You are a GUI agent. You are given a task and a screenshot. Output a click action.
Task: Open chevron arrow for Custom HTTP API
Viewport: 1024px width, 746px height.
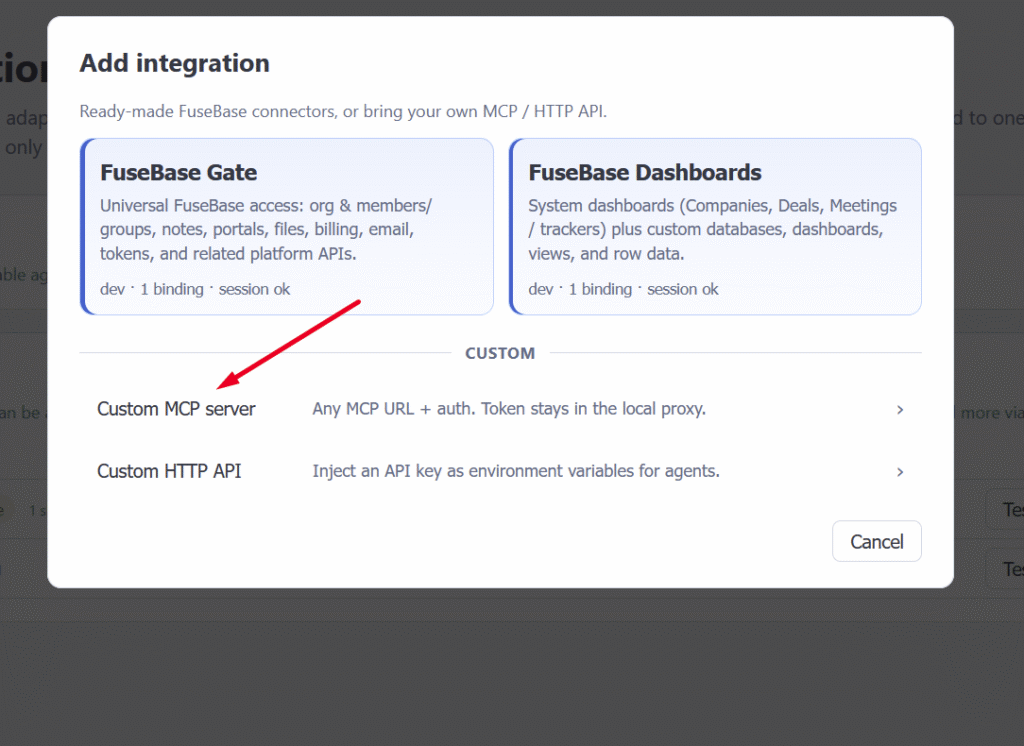(x=900, y=472)
